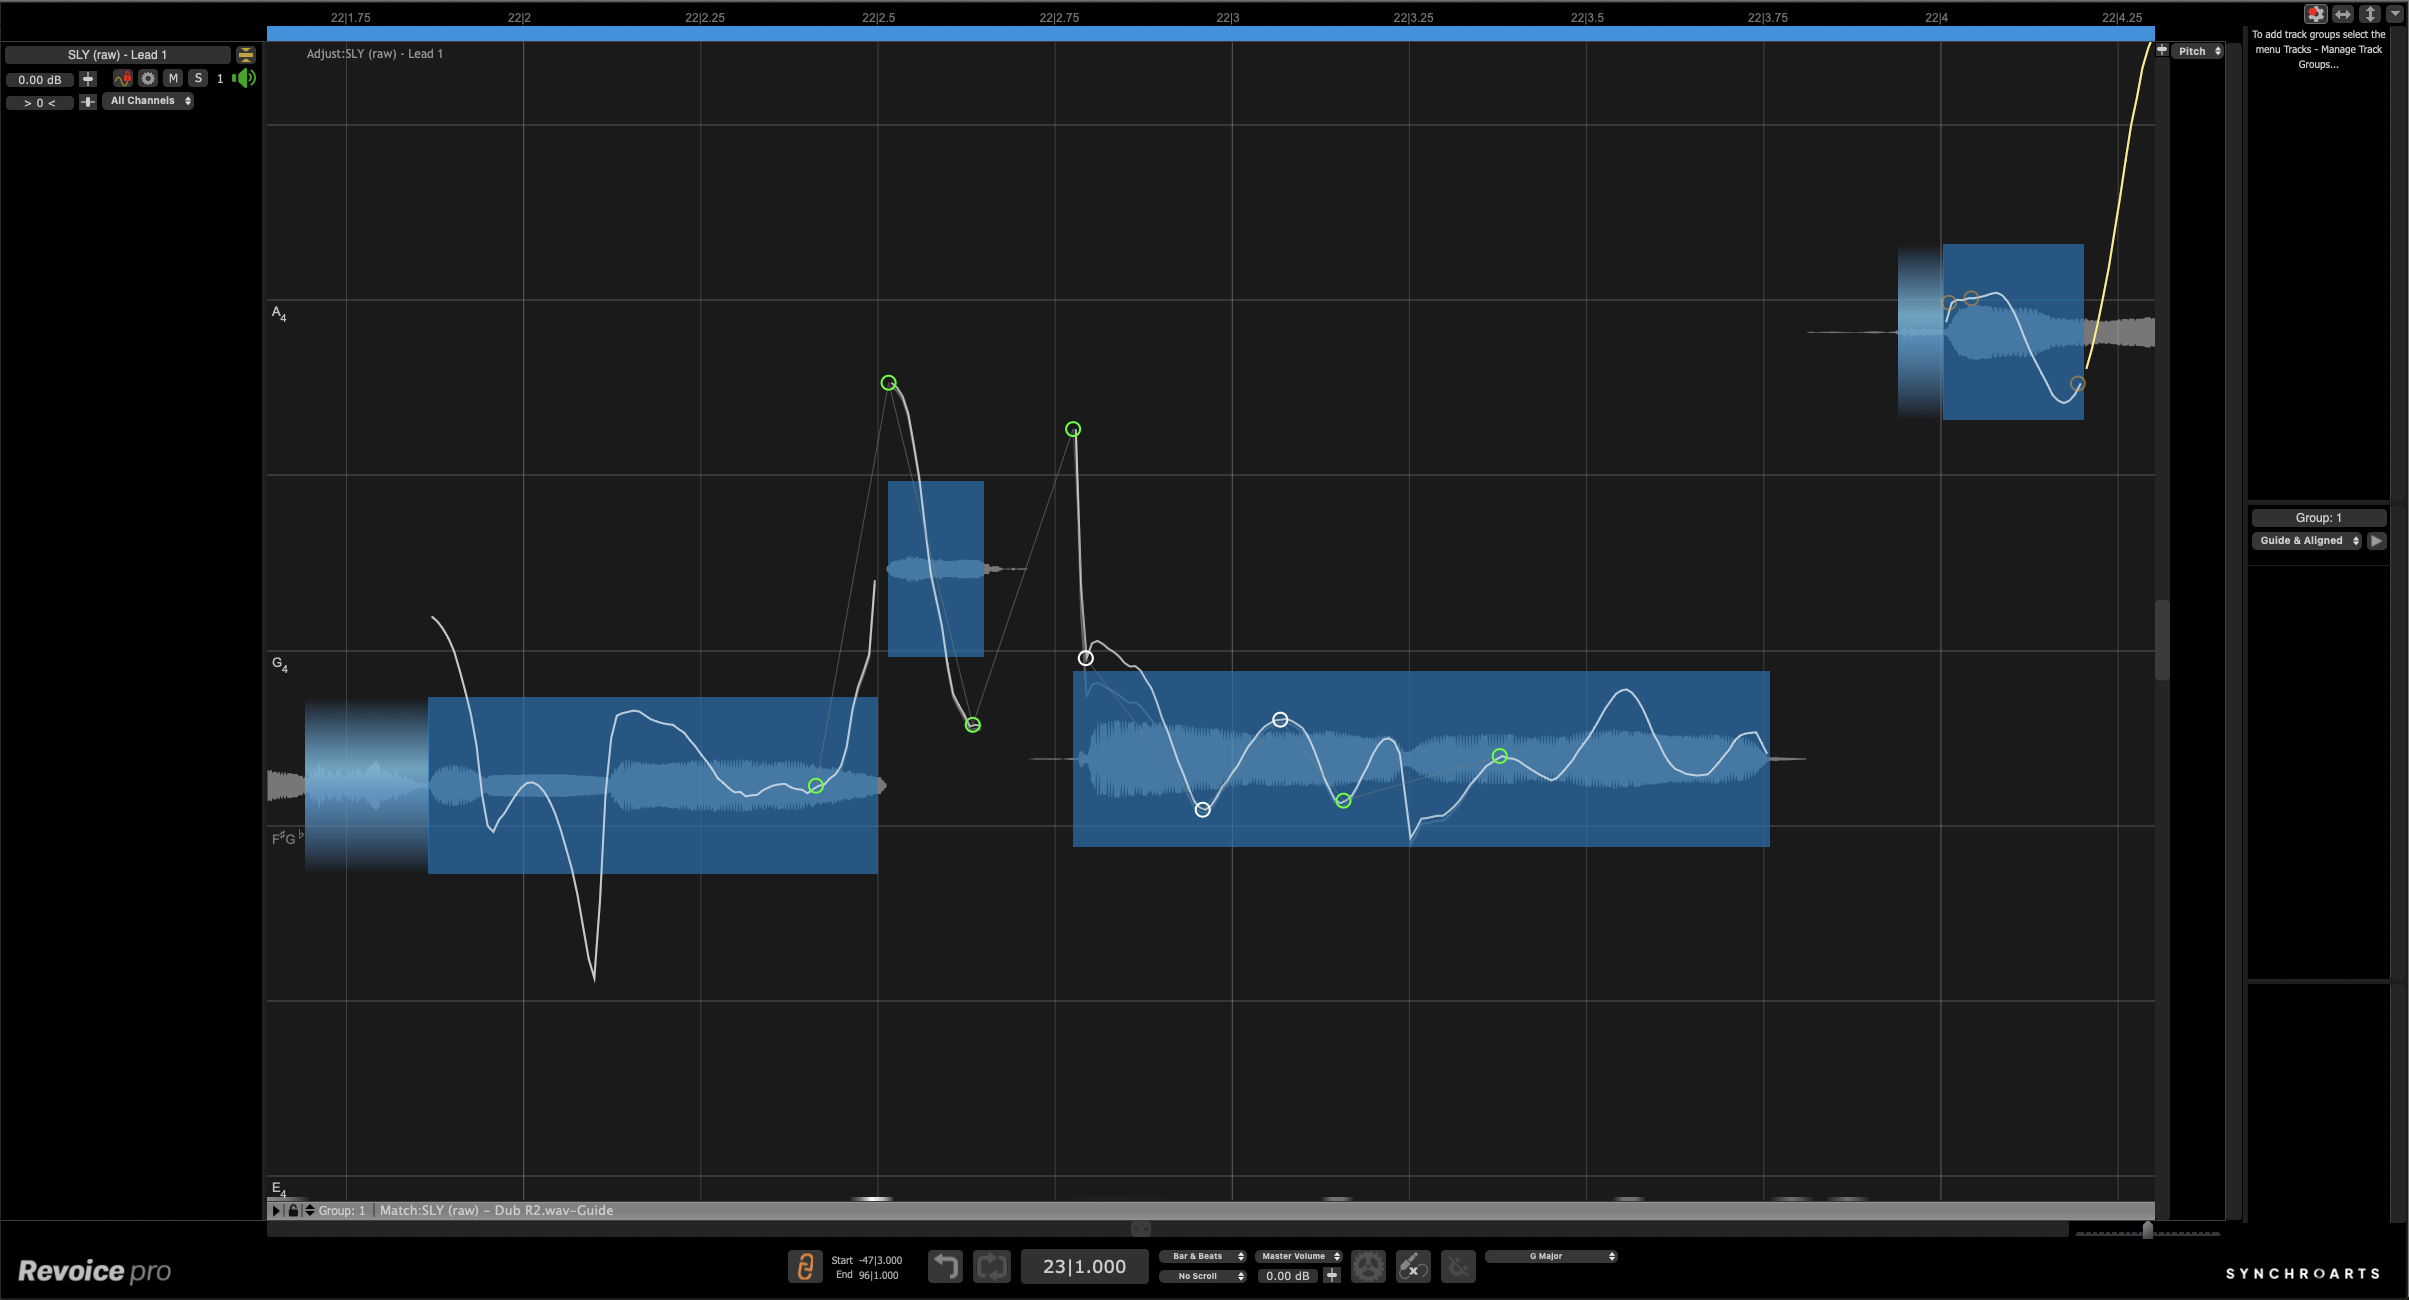The width and height of the screenshot is (2409, 1300).
Task: Open the All Channels dropdown
Action: point(148,101)
